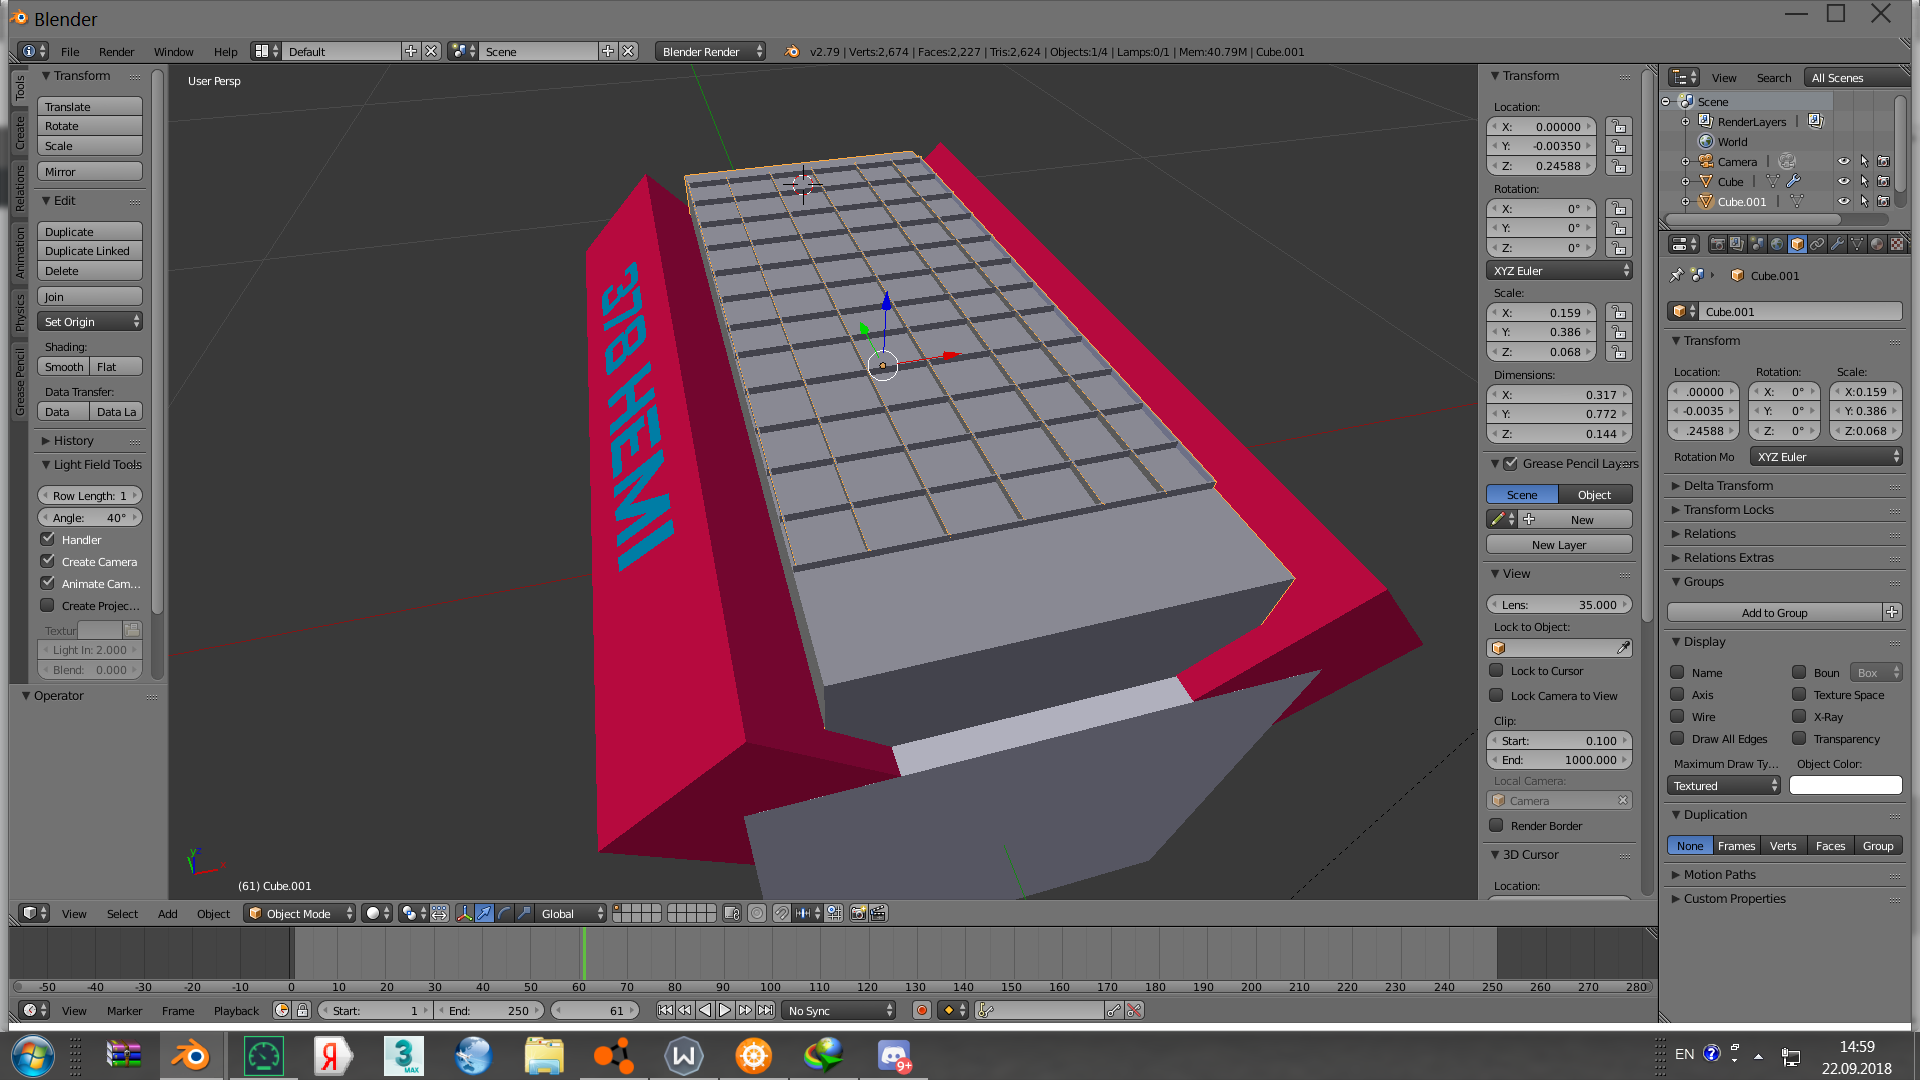Enable the Render Border checkbox

pos(1496,825)
